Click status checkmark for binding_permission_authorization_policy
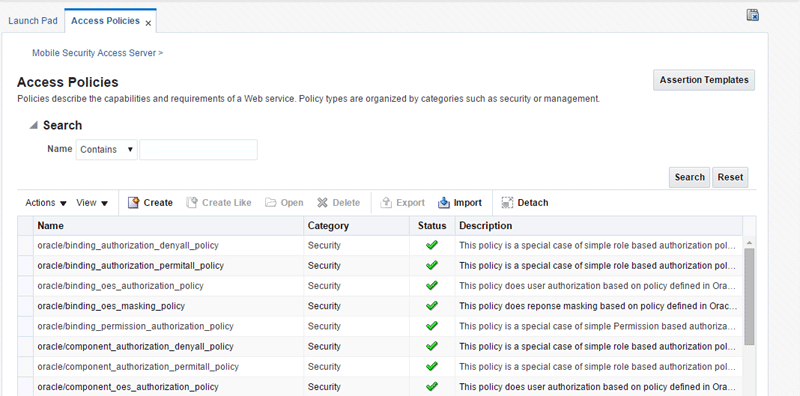Screen dimensions: 800x396 pyautogui.click(x=432, y=326)
